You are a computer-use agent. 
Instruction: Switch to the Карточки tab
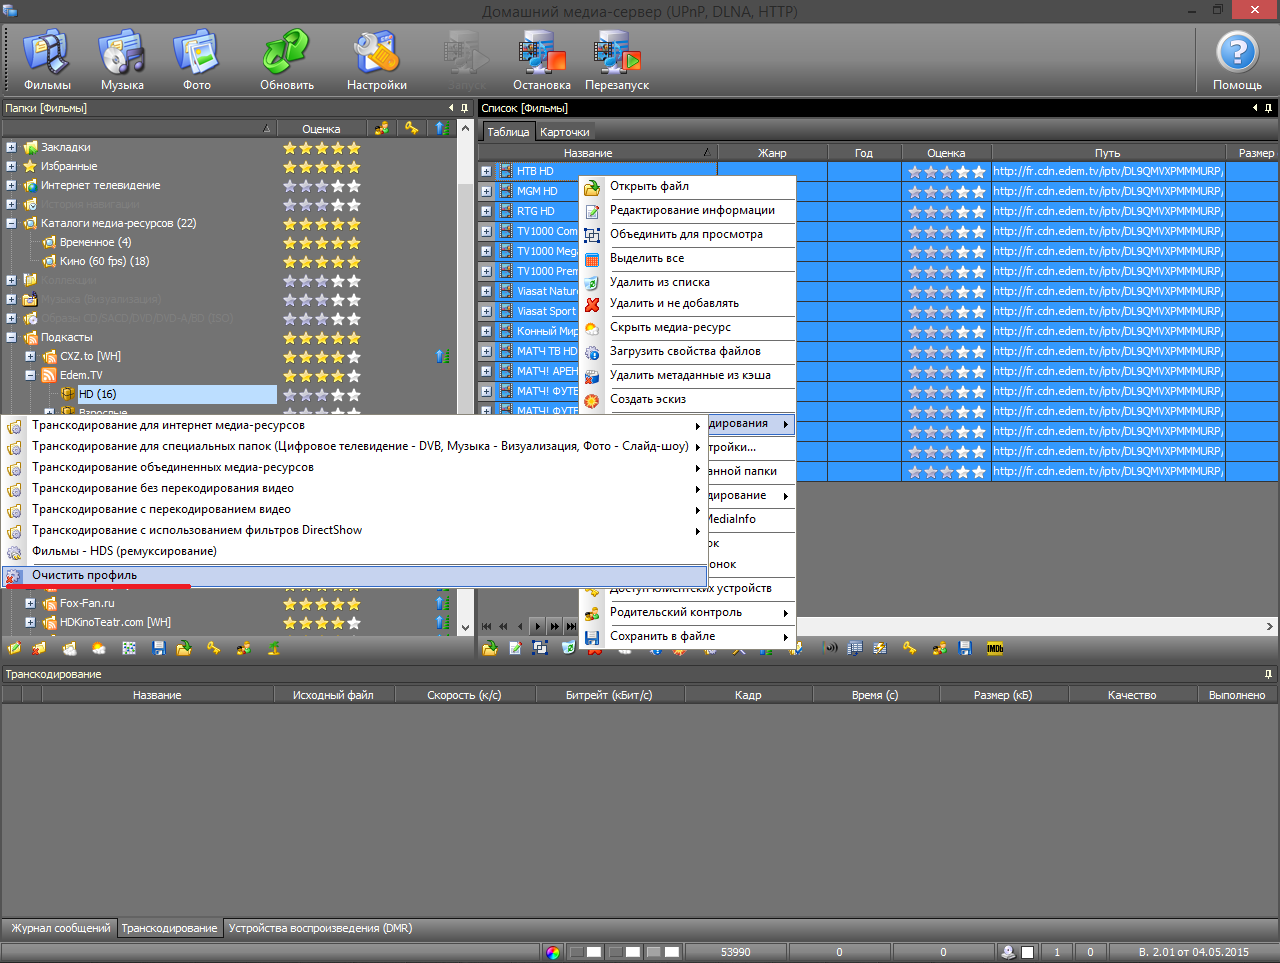click(x=564, y=132)
